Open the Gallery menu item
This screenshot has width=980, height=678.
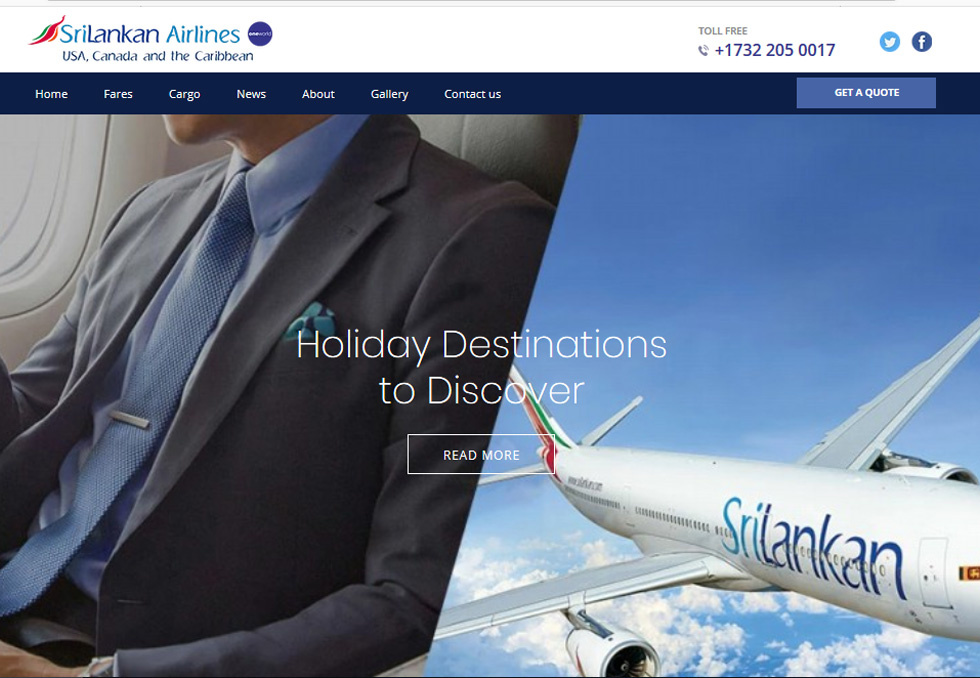click(x=389, y=94)
